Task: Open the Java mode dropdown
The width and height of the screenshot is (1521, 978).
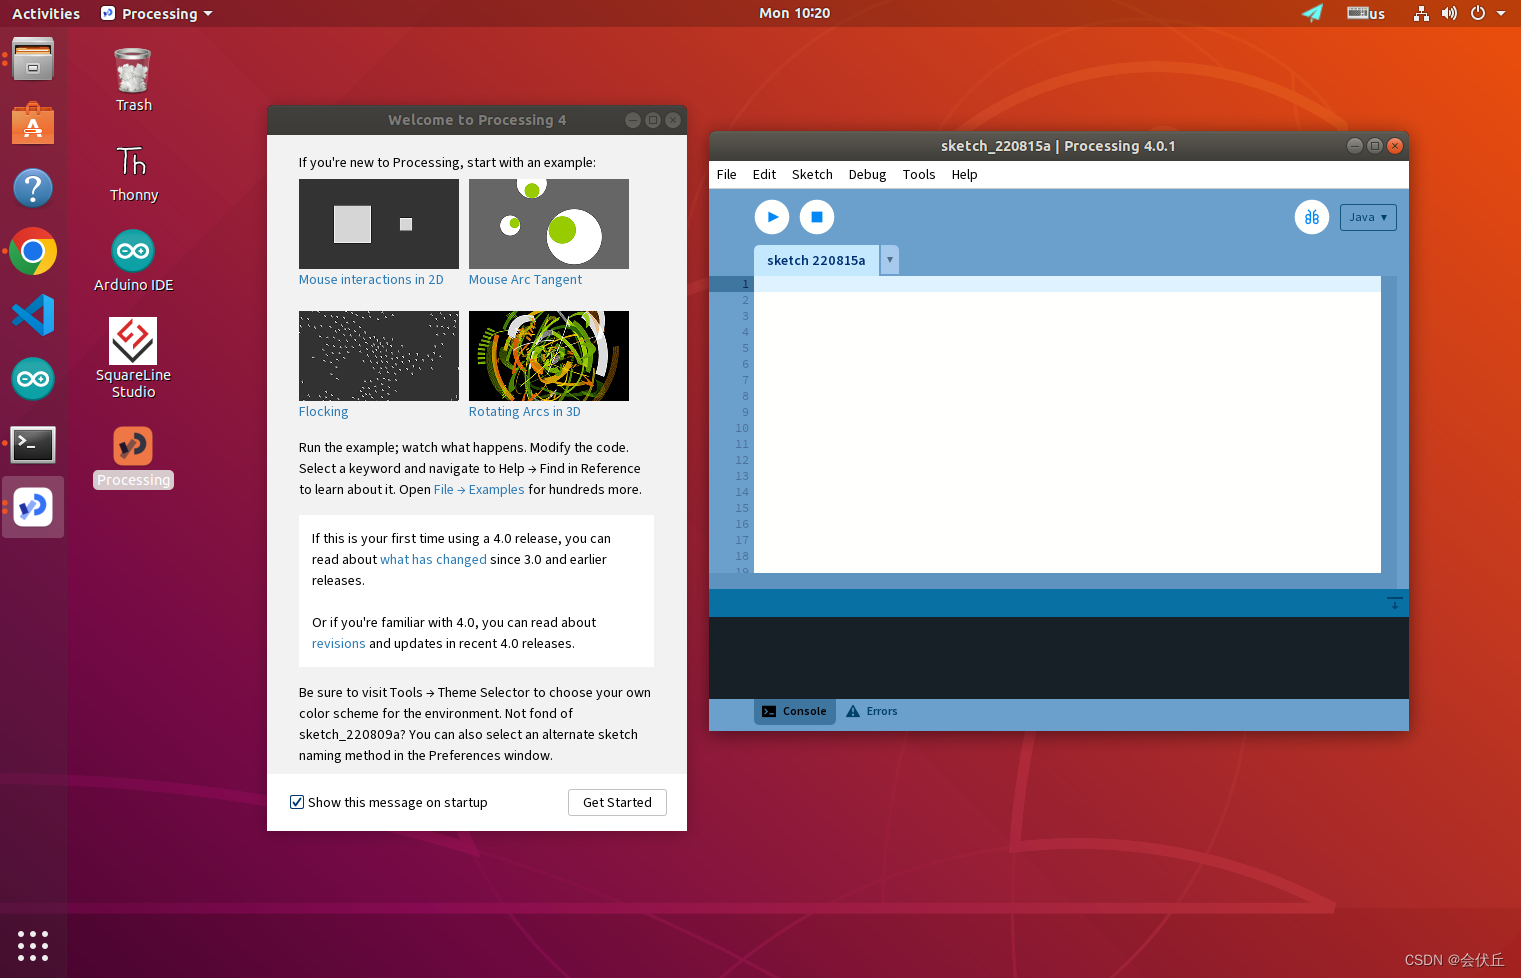Action: (x=1368, y=217)
